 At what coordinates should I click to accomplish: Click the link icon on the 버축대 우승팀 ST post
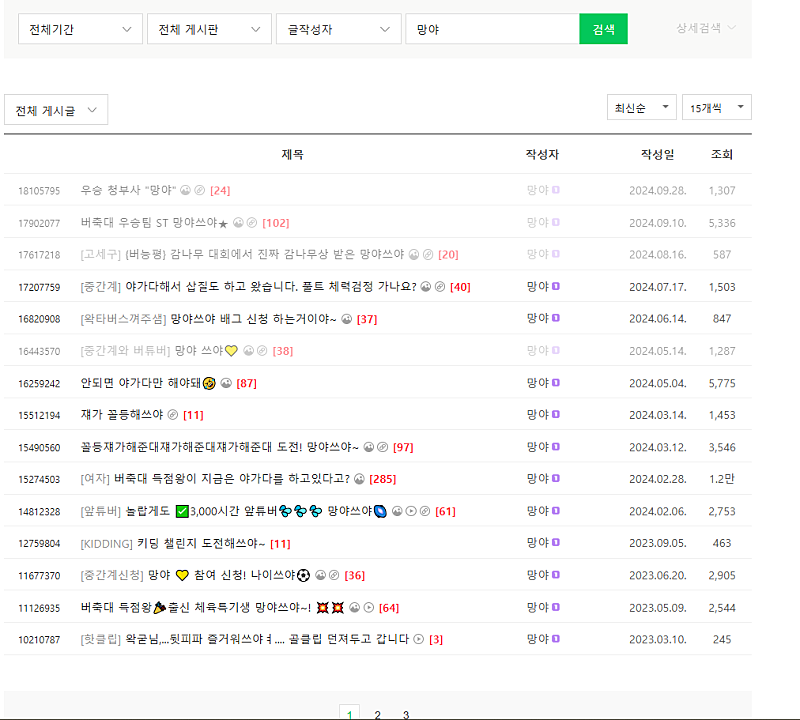point(252,223)
